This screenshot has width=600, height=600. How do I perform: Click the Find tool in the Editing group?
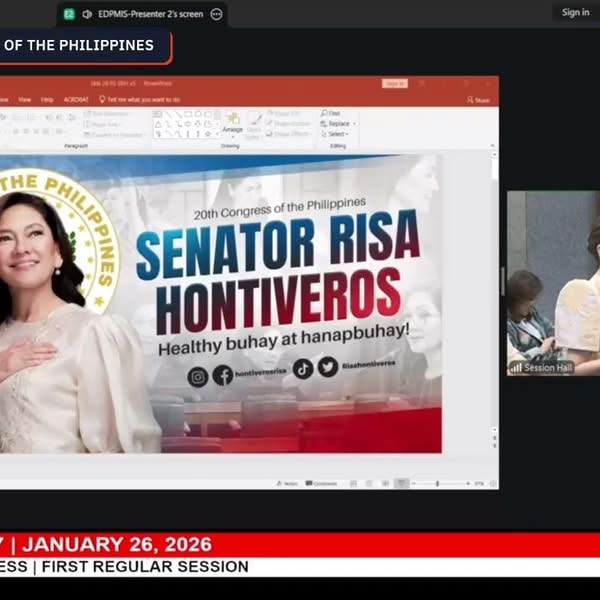(x=334, y=113)
